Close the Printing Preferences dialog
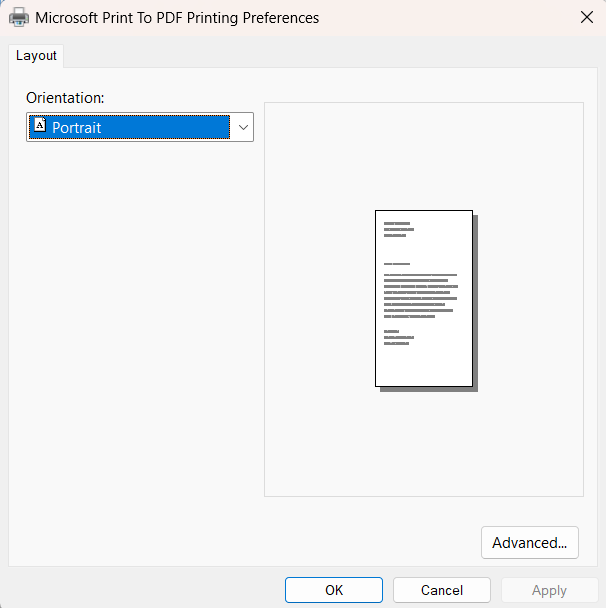This screenshot has height=608, width=606. (x=586, y=17)
